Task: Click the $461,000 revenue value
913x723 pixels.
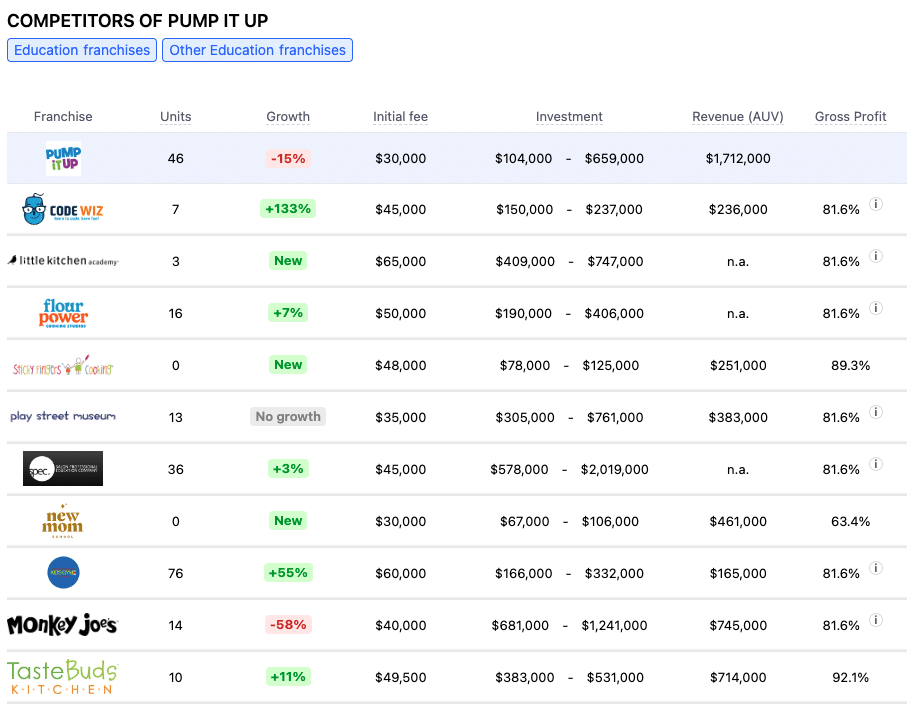Action: [738, 522]
